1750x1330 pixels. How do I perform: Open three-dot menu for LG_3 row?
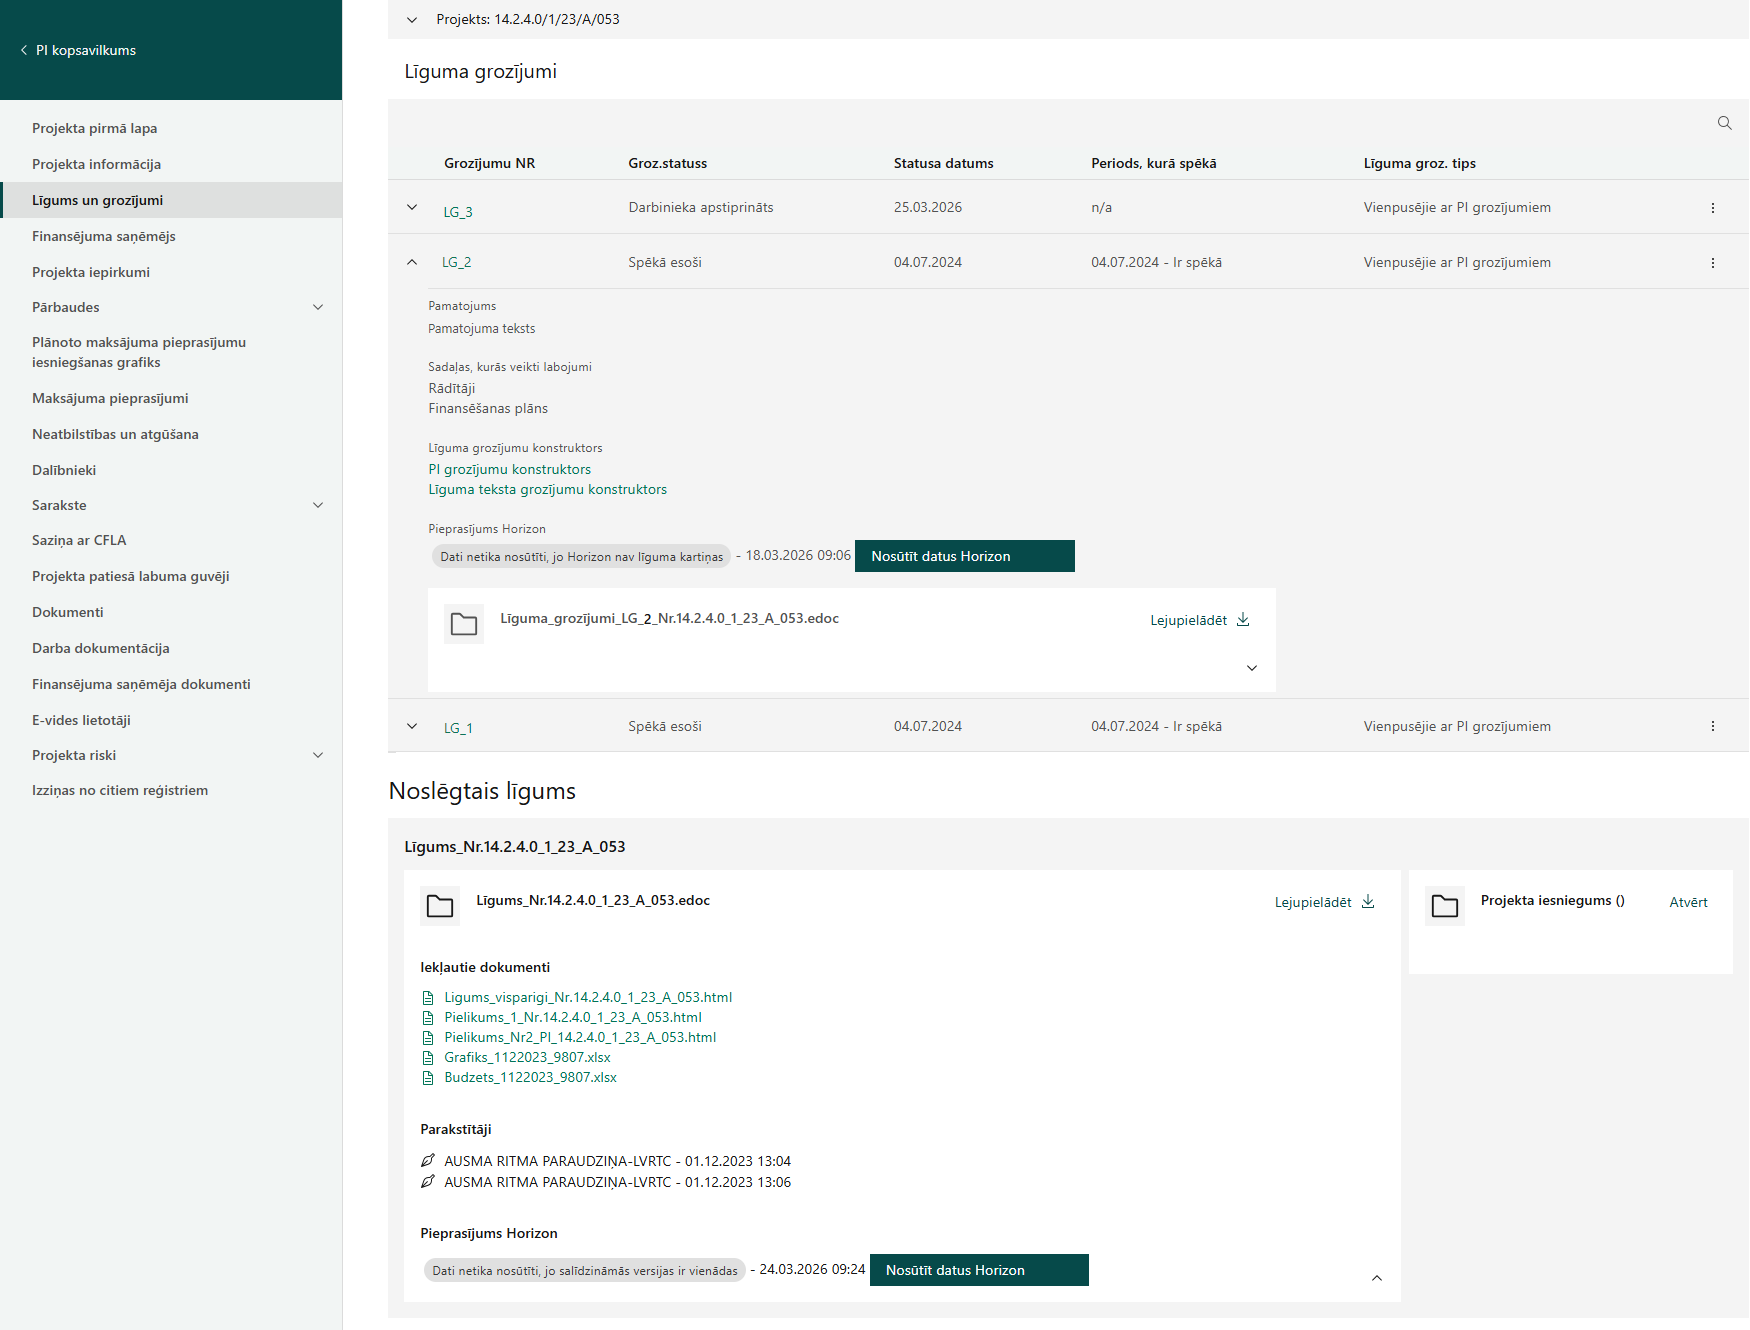[1712, 208]
